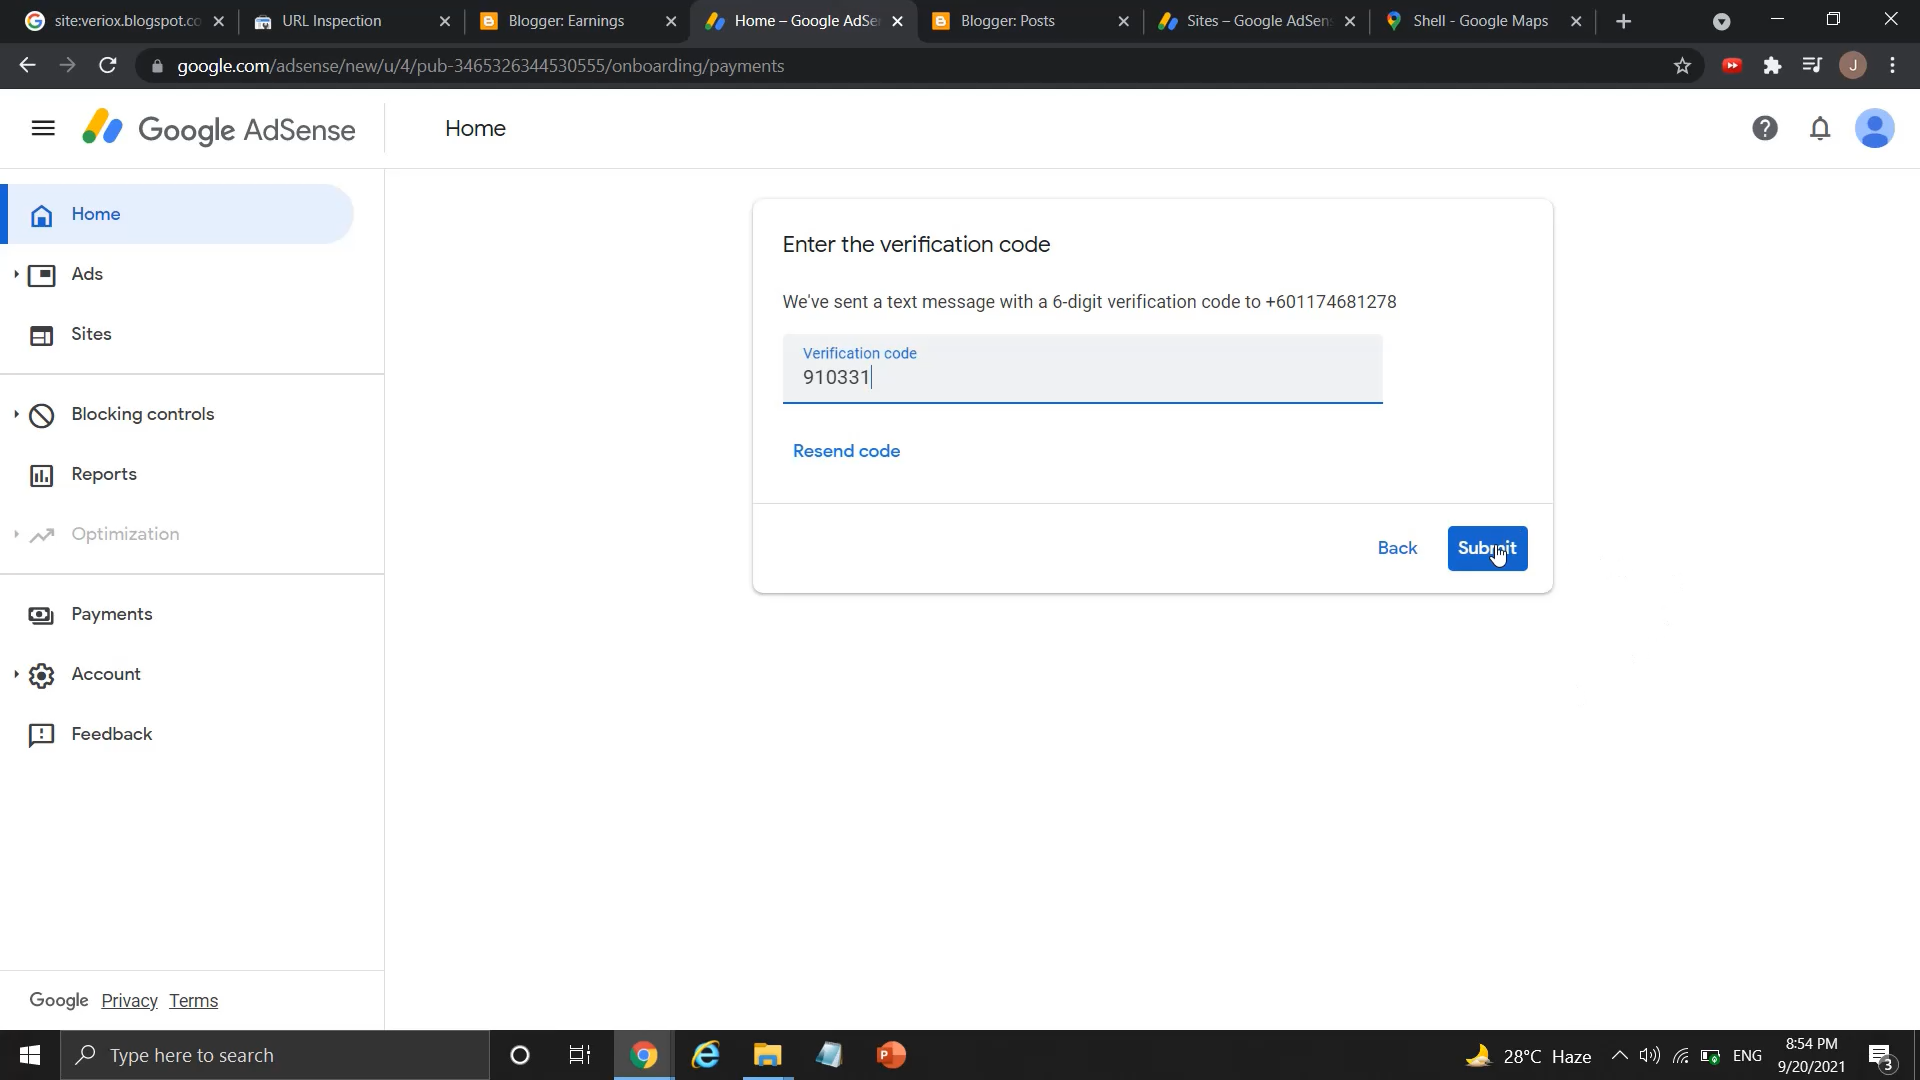Click the Account section icon

pos(42,674)
